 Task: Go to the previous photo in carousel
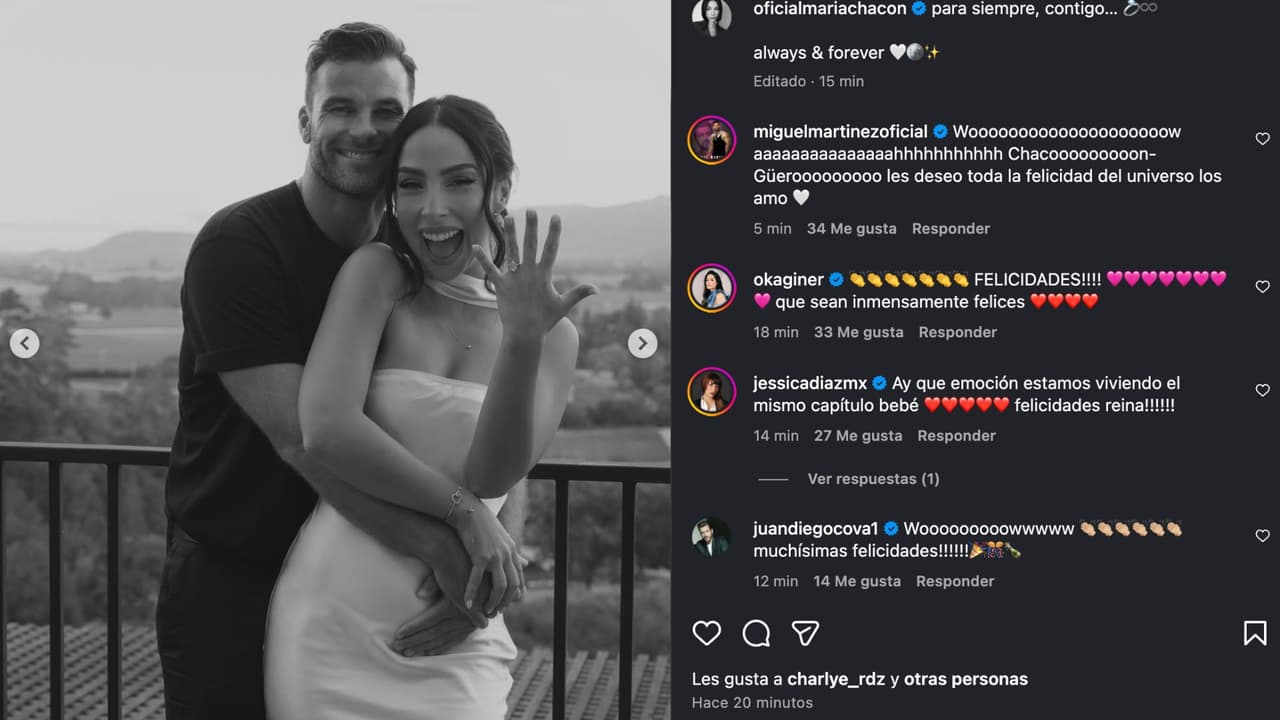tap(24, 344)
